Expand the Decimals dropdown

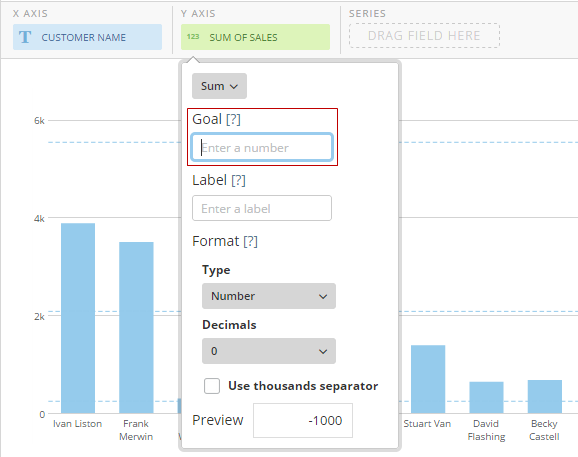(269, 351)
